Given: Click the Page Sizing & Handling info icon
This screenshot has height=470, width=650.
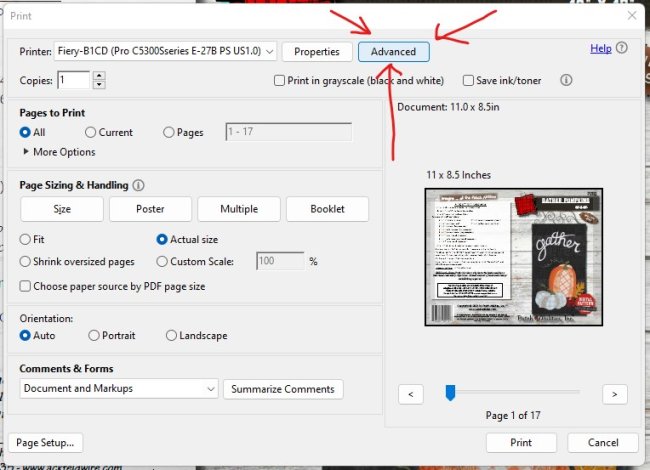Looking at the screenshot, I should pos(138,185).
